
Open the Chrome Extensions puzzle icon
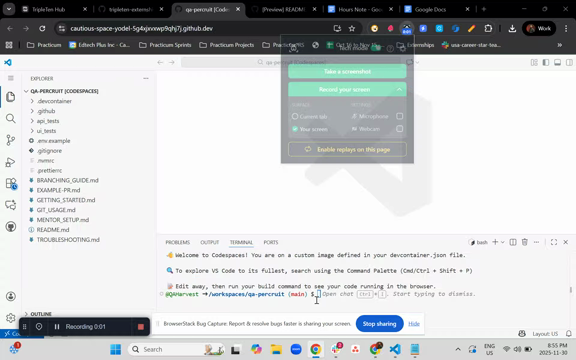coord(488,28)
